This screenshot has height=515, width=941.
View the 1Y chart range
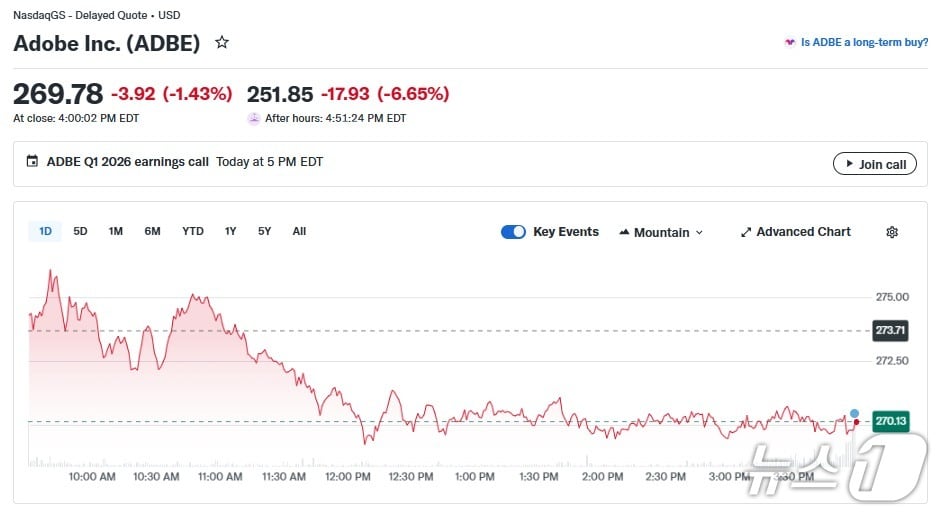pos(230,232)
